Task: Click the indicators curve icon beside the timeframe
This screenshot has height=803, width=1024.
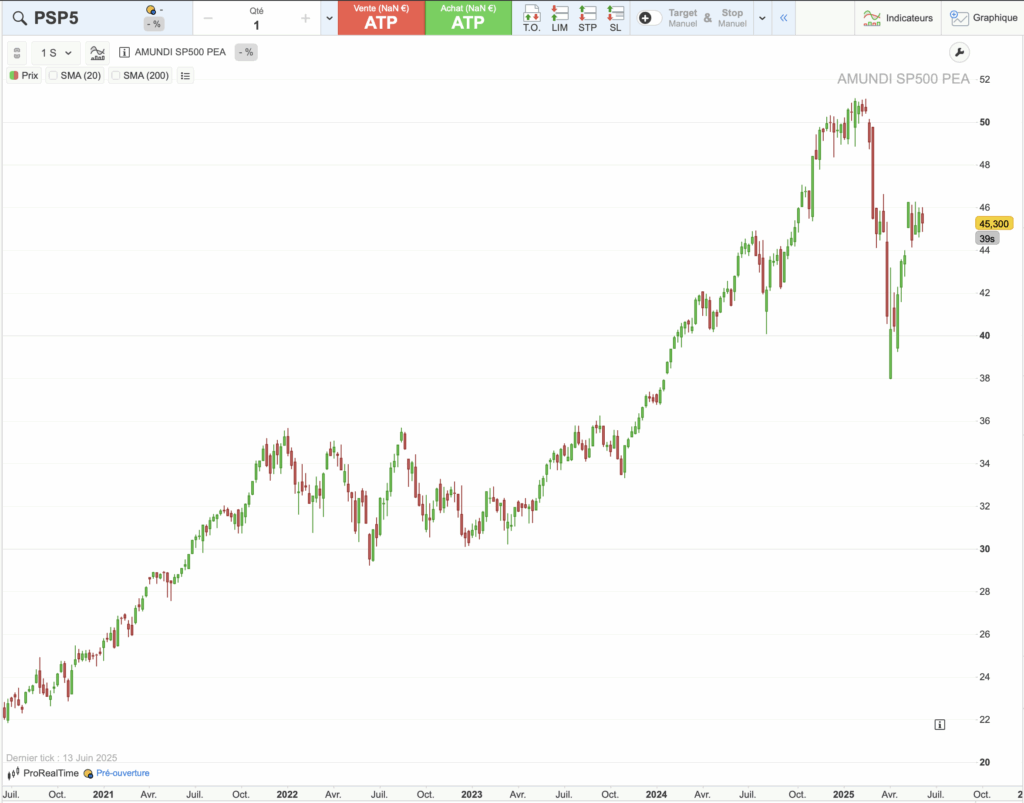Action: (98, 53)
